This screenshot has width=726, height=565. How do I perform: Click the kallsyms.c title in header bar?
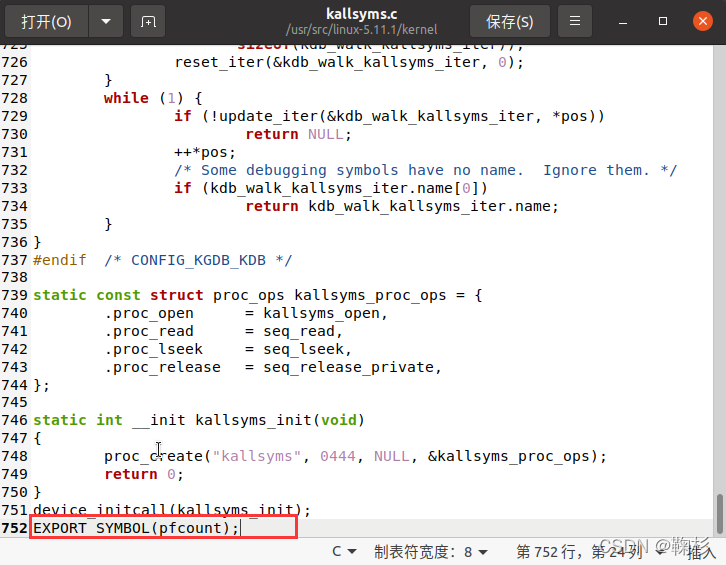(362, 13)
